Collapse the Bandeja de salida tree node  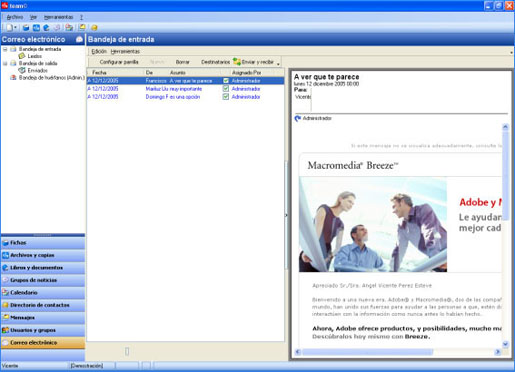[x=5, y=63]
